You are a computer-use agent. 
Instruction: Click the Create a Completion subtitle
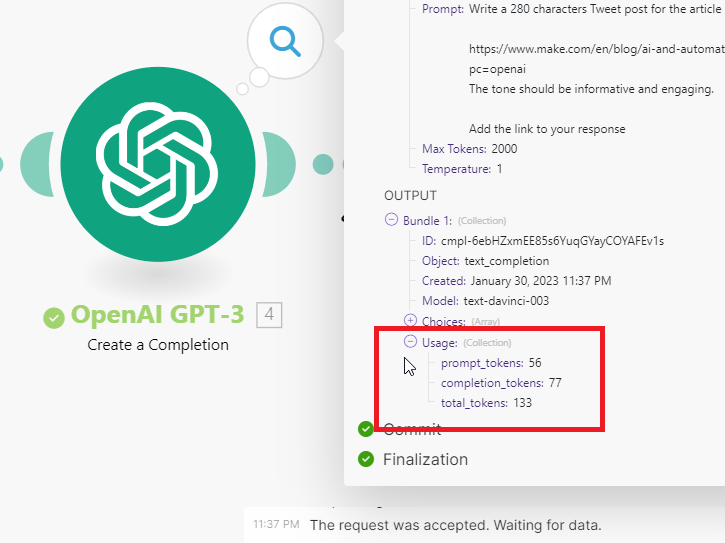pos(158,345)
